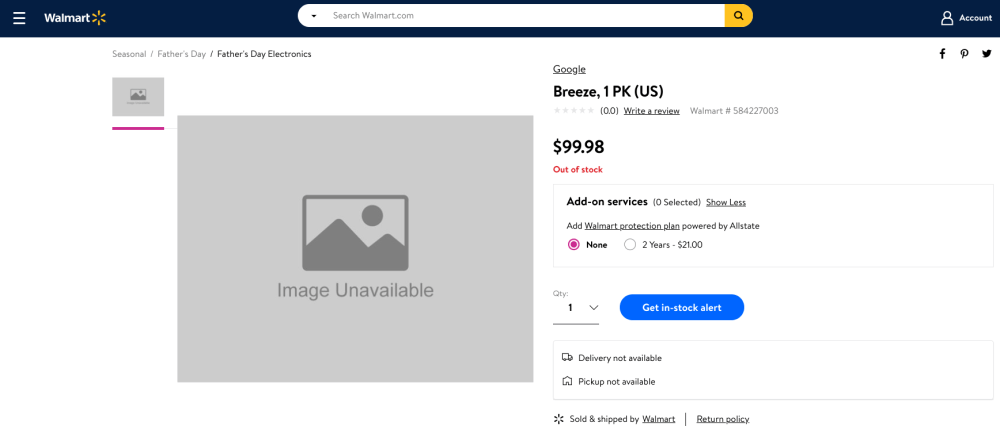Share product on Facebook icon
This screenshot has height=434, width=1000.
942,54
